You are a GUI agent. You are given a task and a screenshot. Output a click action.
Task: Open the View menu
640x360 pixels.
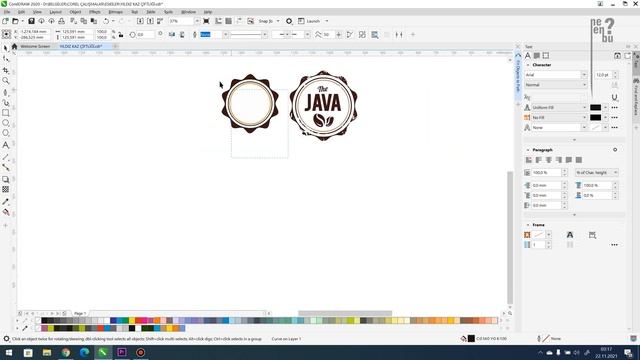coord(37,12)
